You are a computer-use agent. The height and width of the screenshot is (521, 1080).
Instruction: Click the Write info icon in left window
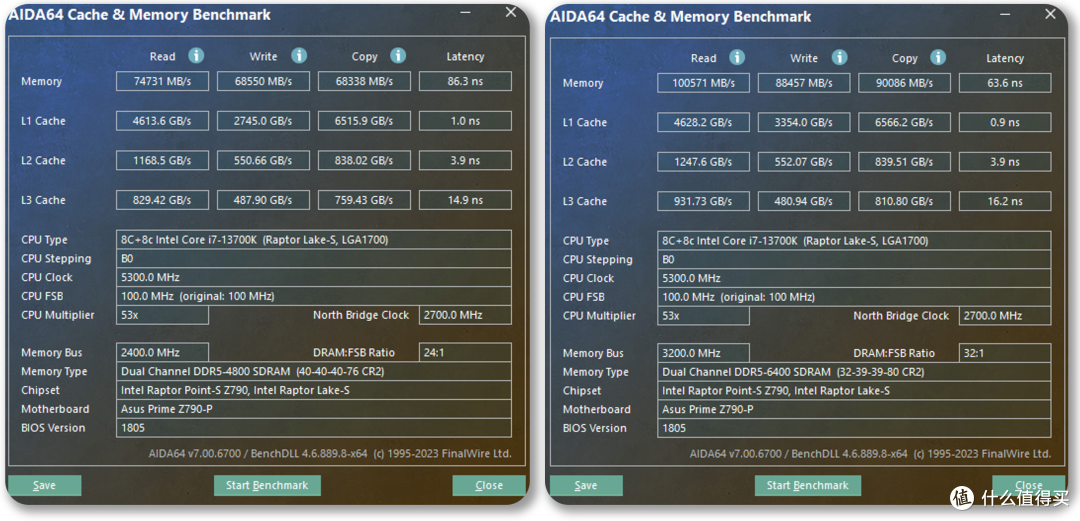(298, 56)
